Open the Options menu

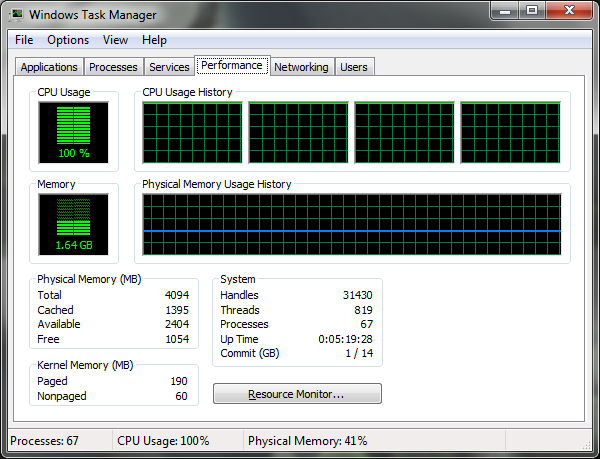tap(68, 40)
